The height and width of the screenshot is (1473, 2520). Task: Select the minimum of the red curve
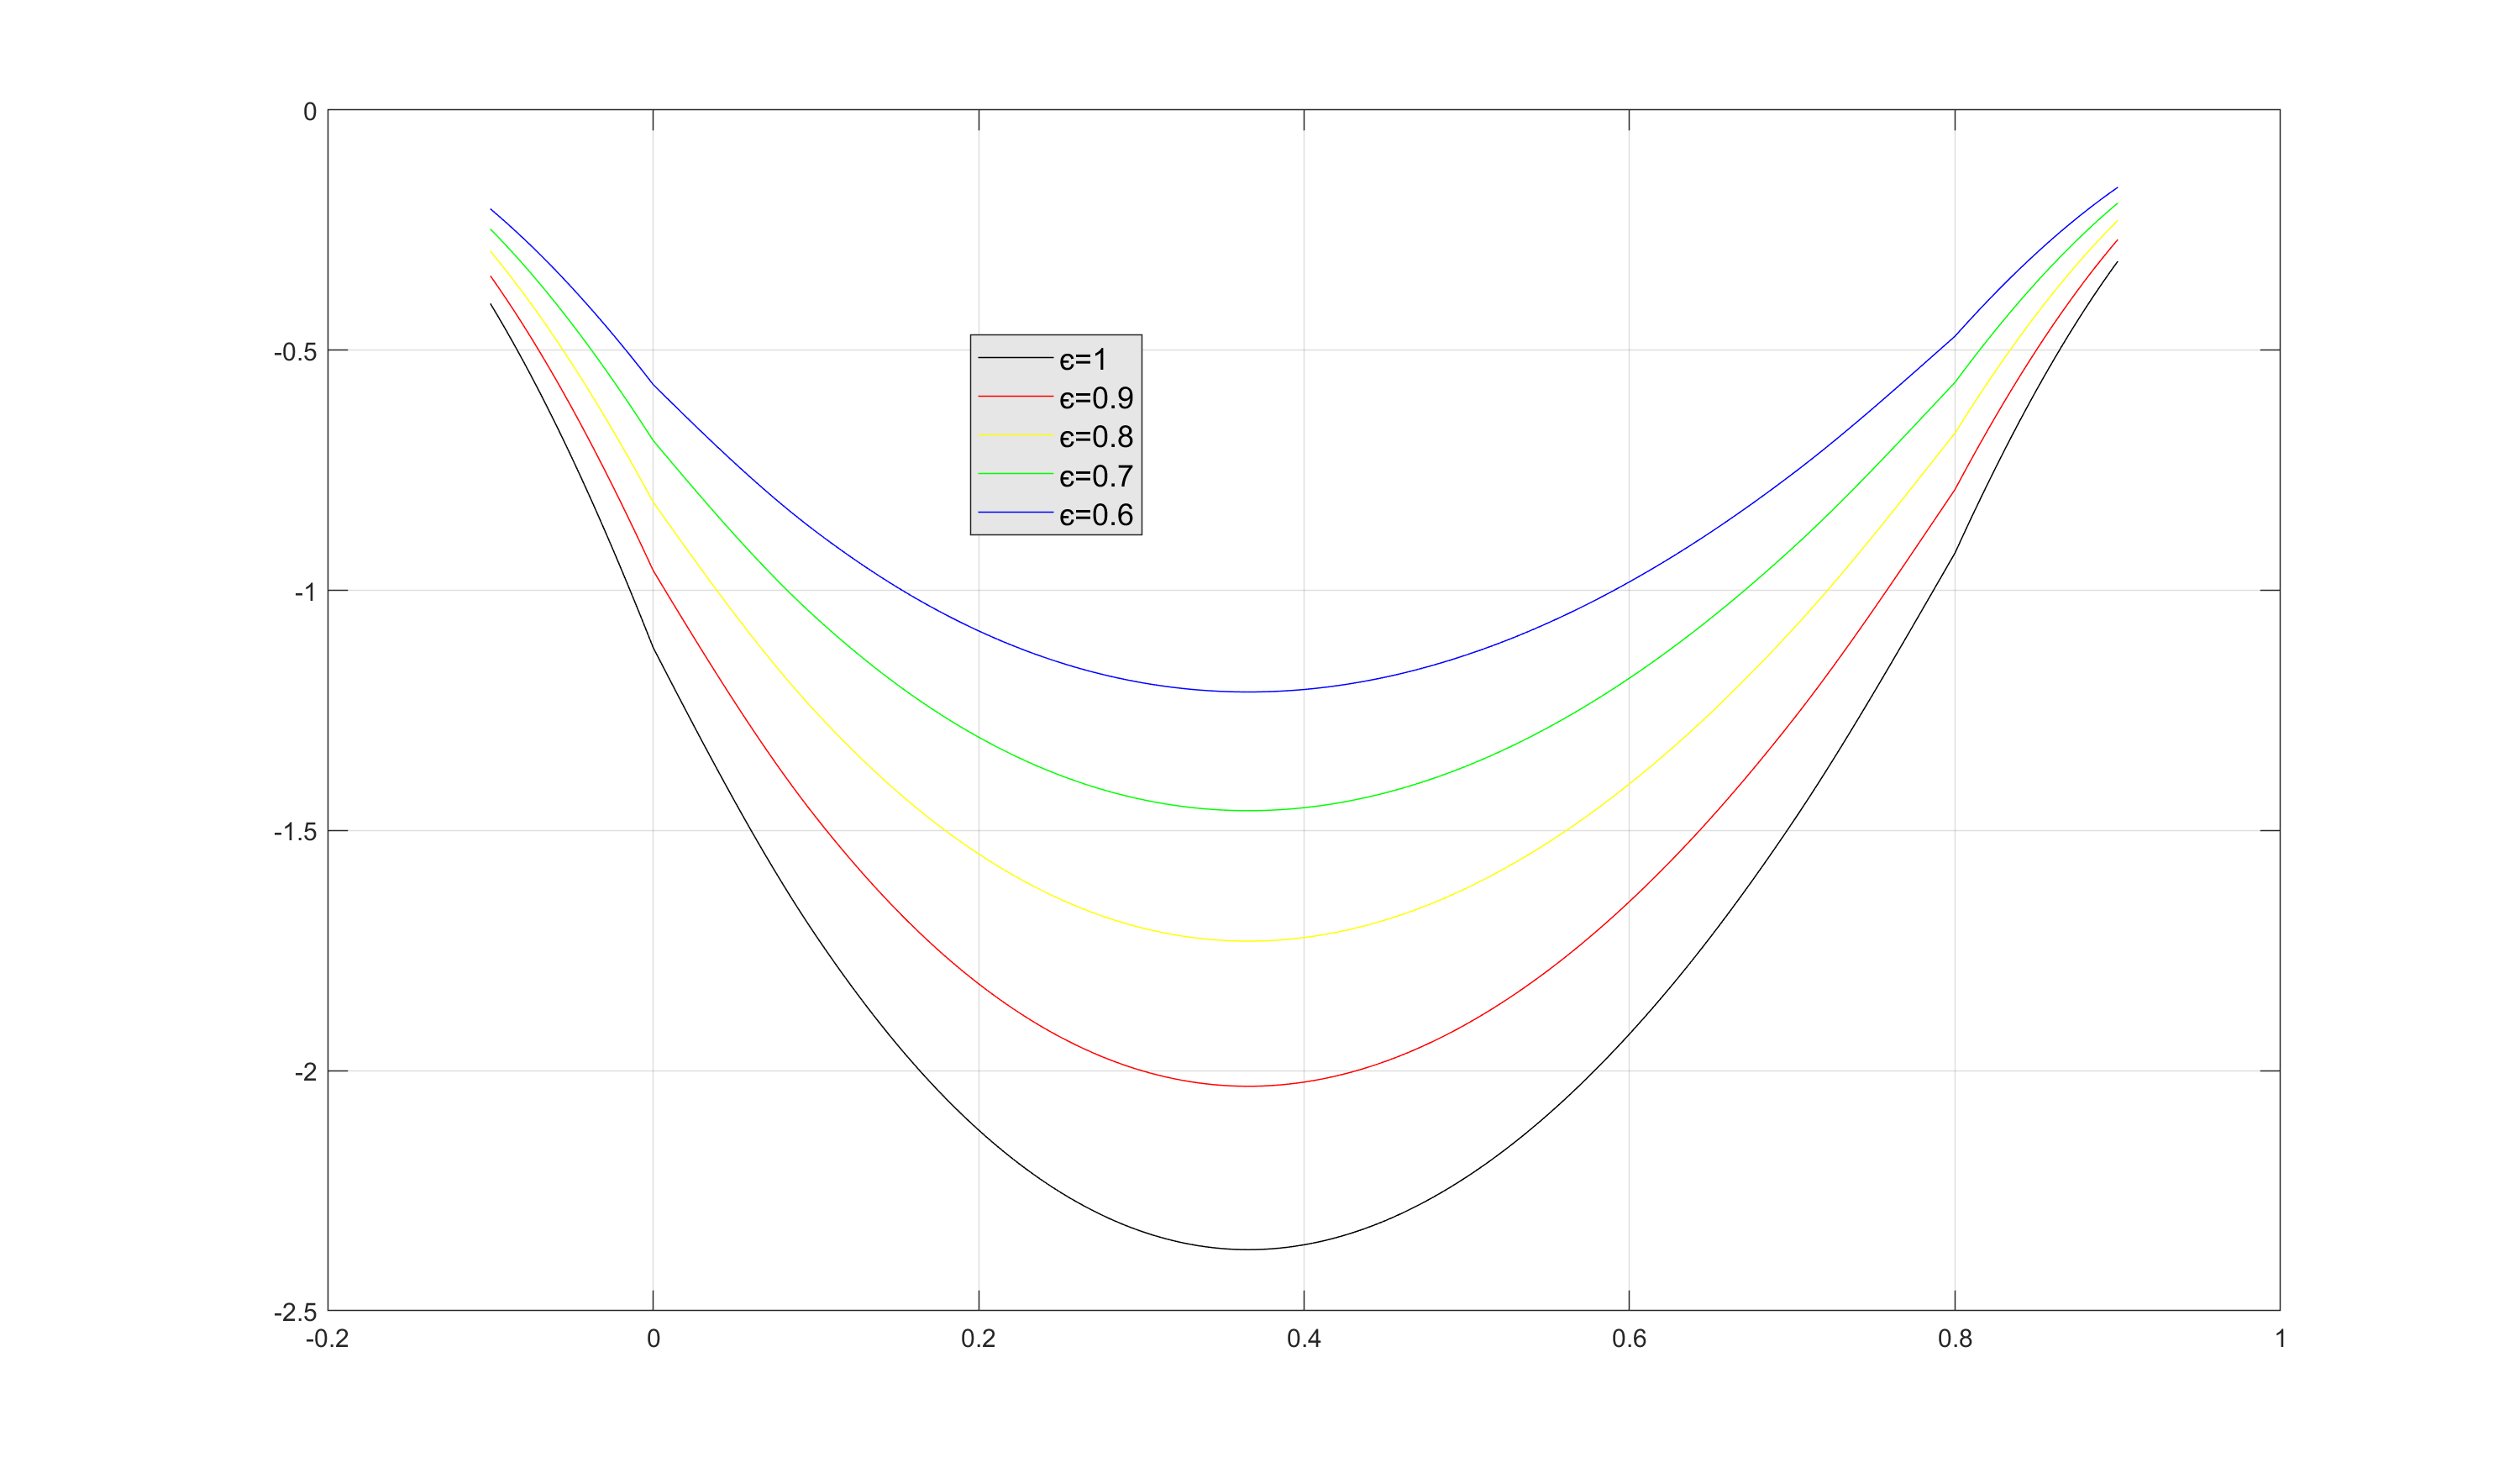pyautogui.click(x=1248, y=1086)
